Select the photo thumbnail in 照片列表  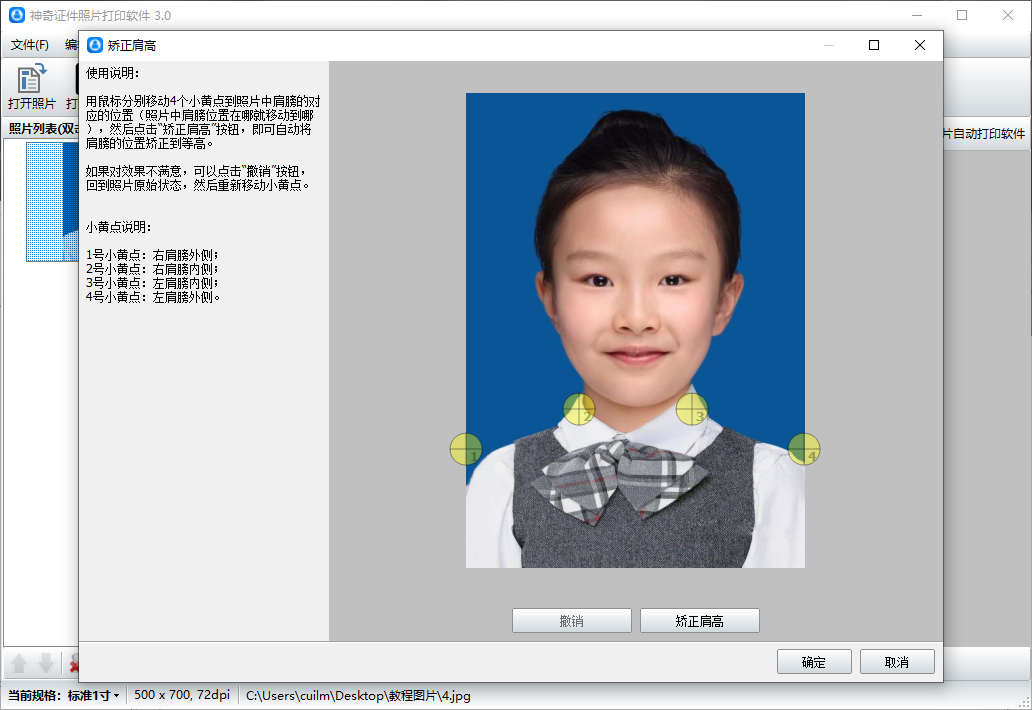(52, 202)
